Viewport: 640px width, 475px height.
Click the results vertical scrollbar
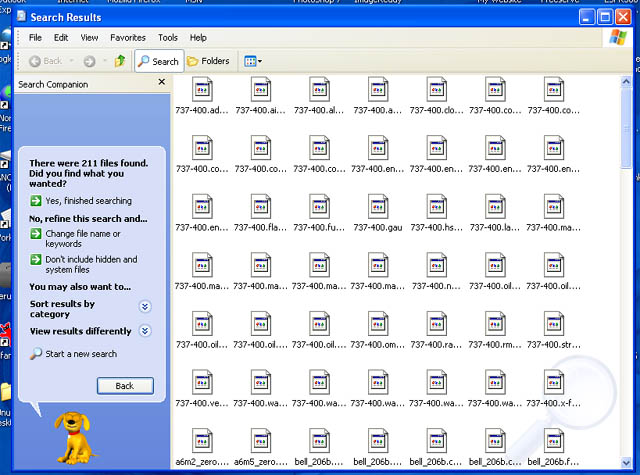(x=627, y=250)
